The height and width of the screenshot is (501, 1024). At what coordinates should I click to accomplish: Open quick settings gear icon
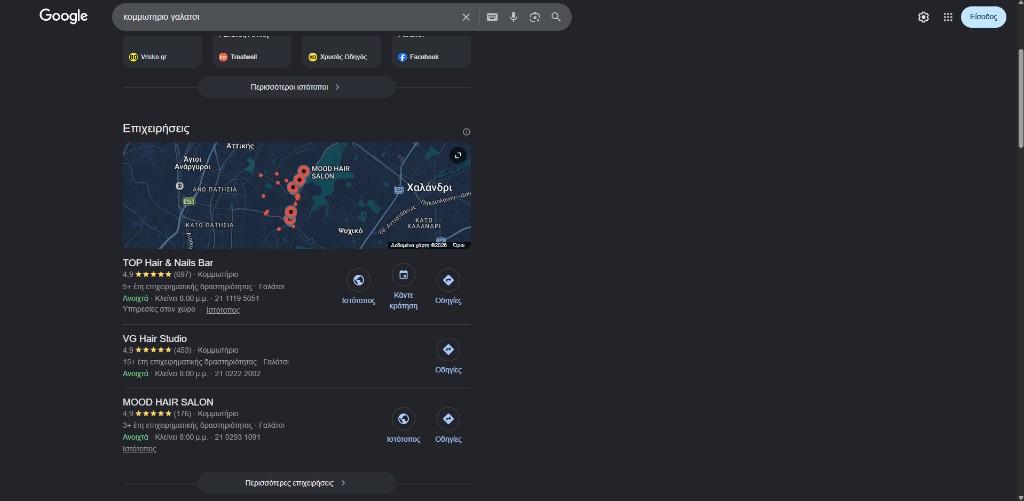(x=923, y=17)
